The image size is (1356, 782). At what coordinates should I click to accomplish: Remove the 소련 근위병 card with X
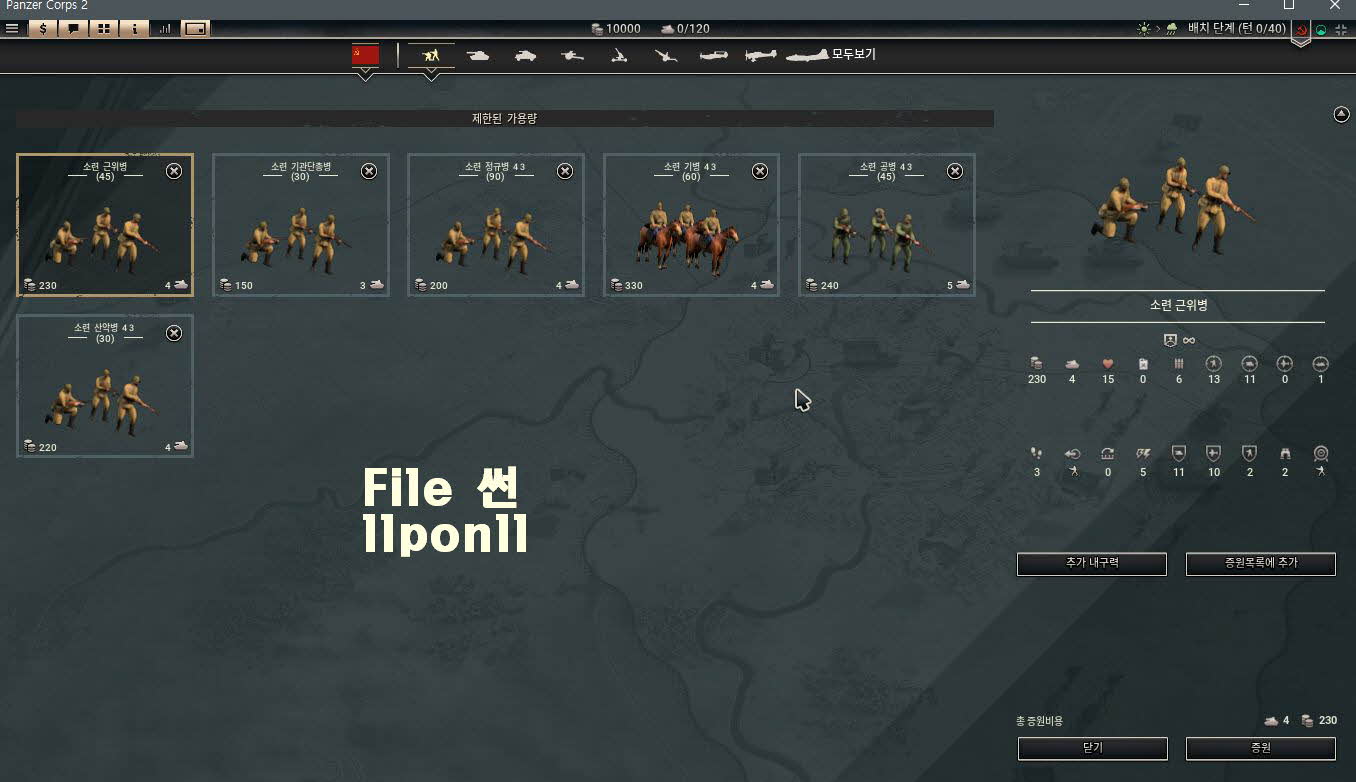pos(174,171)
